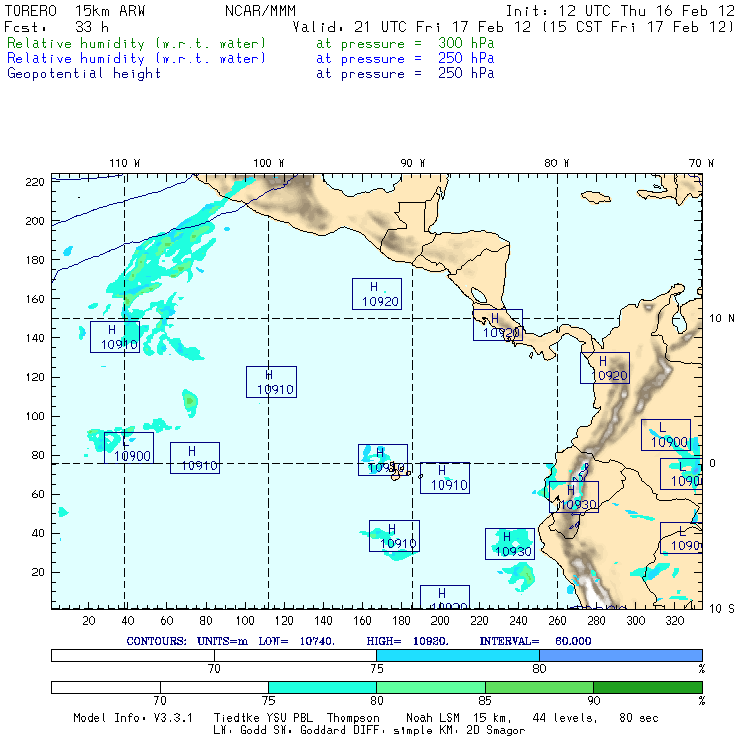The width and height of the screenshot is (740, 740).
Task: Click the blue above-80% segment of upper color bar
Action: point(621,656)
